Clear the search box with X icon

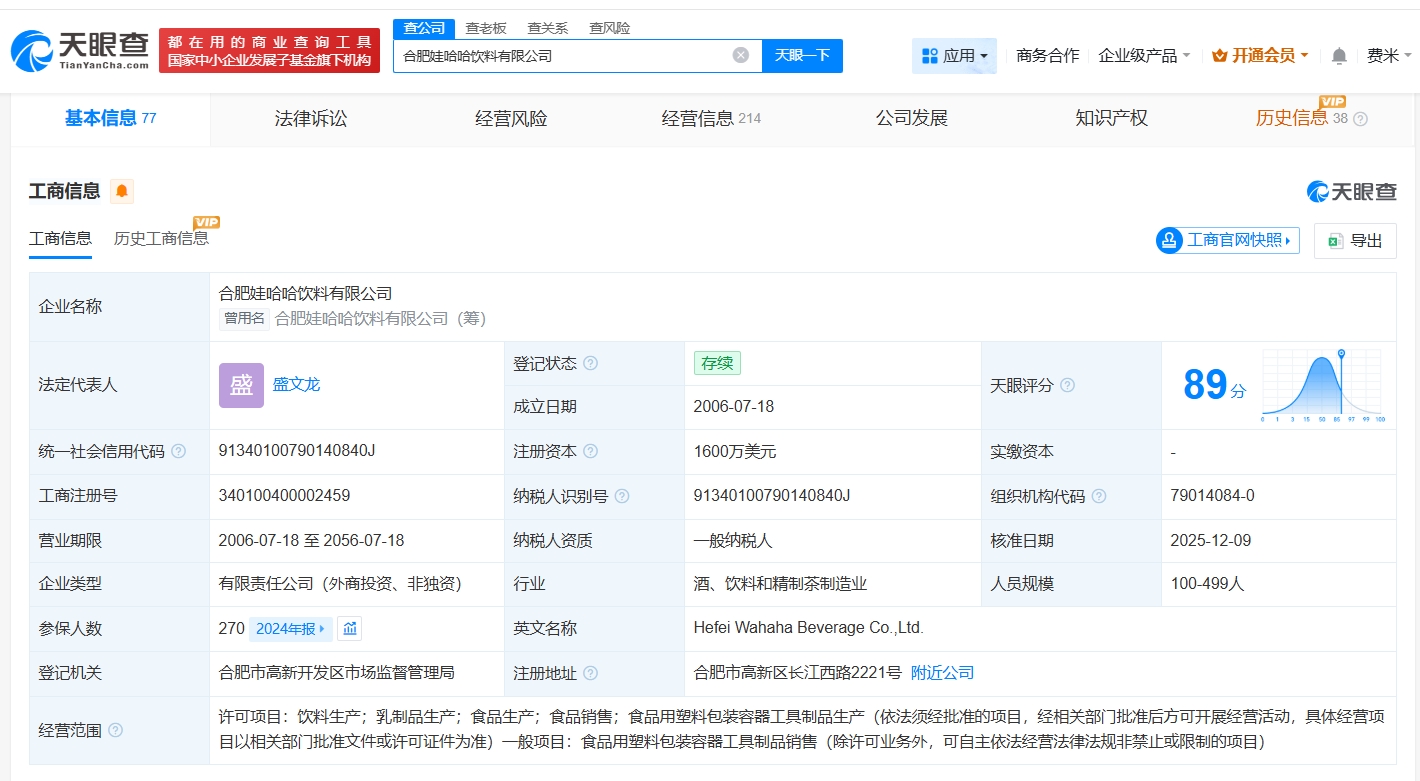click(740, 55)
